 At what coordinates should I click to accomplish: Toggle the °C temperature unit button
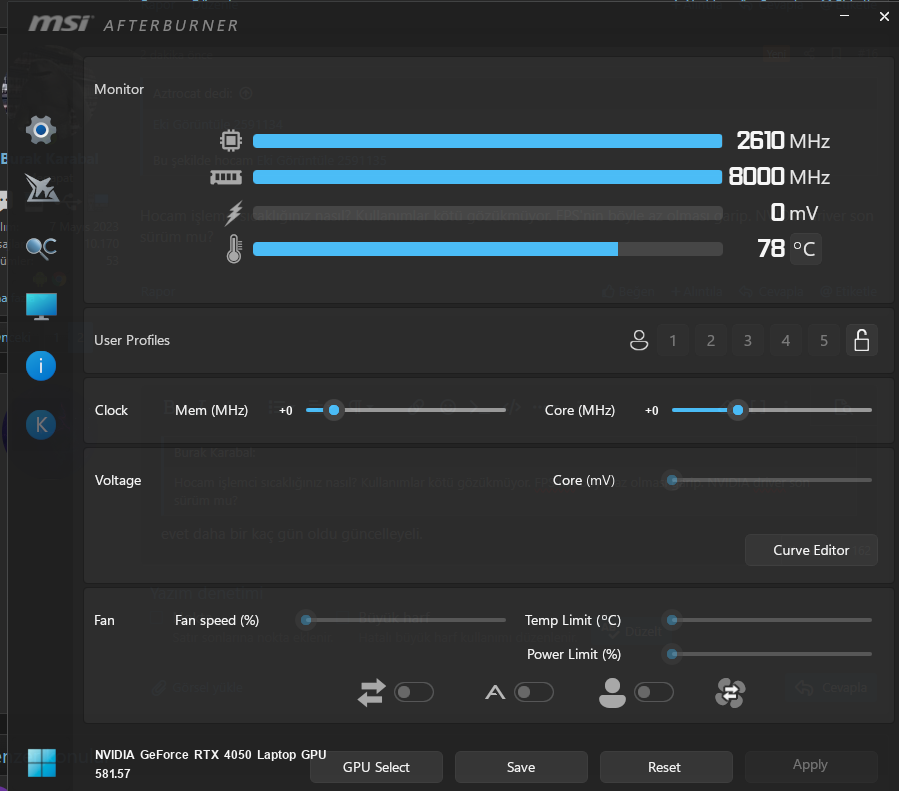coord(805,249)
